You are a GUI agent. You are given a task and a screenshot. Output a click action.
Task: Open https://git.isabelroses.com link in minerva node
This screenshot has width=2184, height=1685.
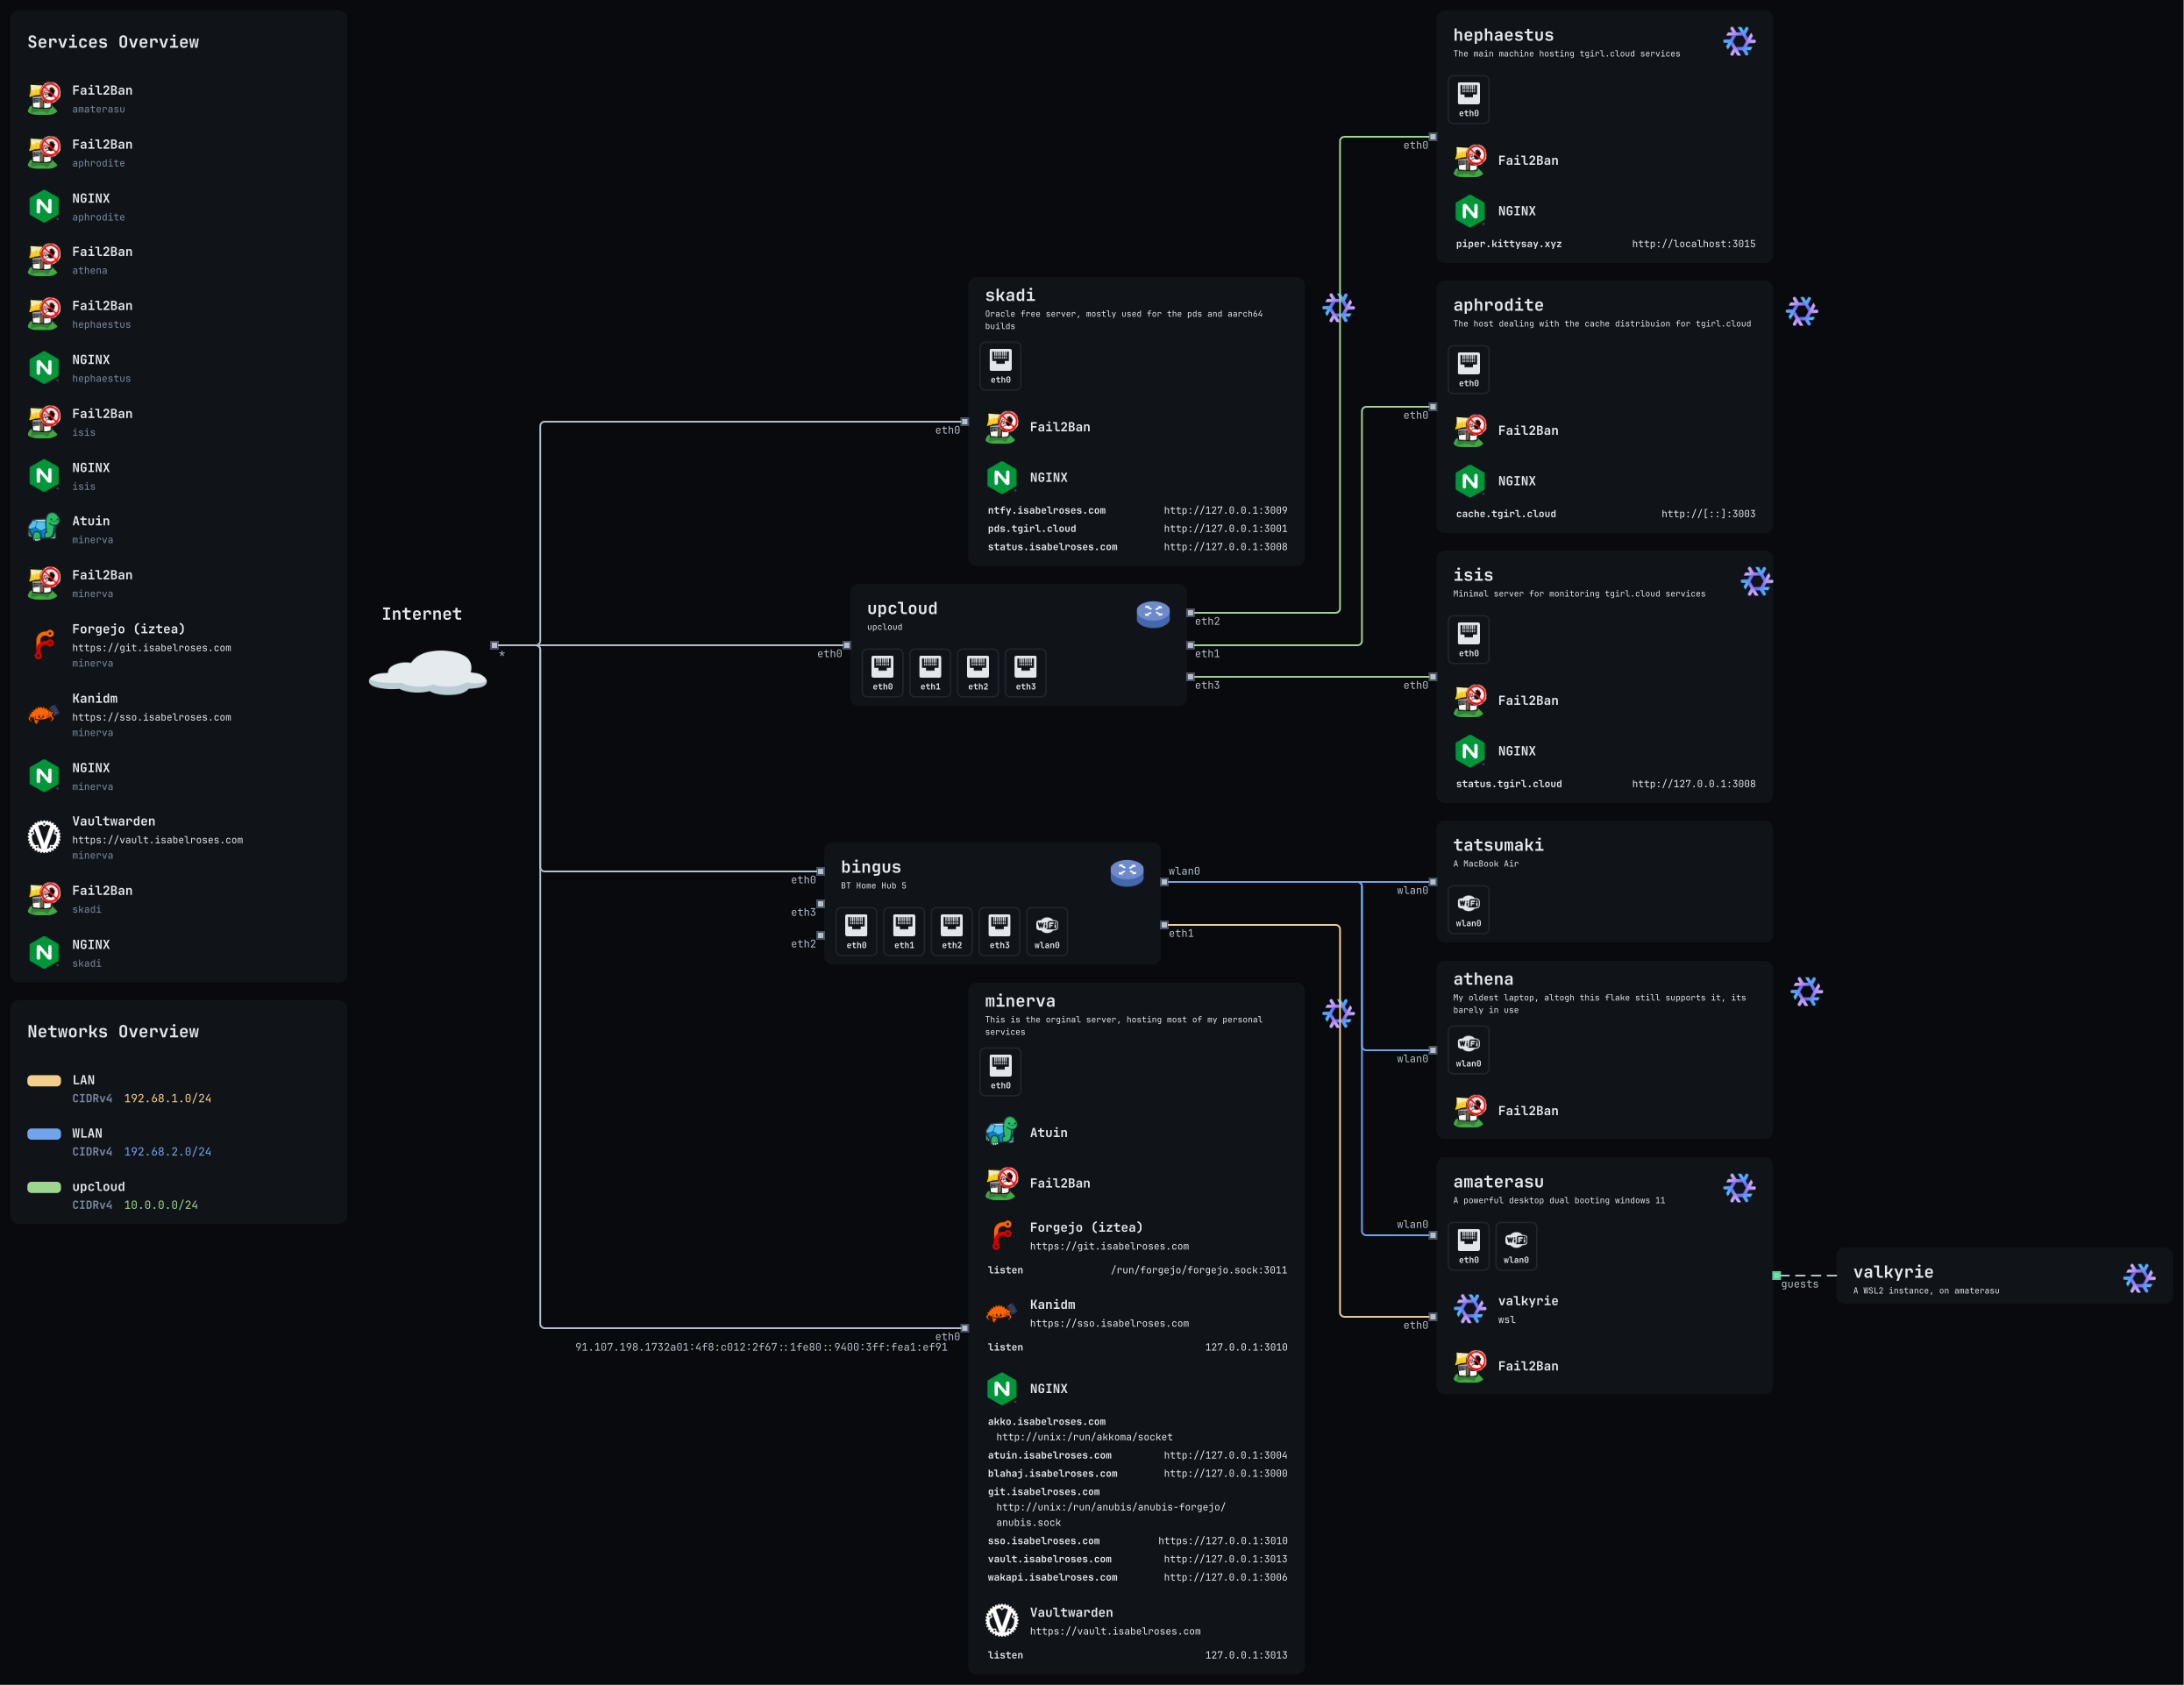click(1109, 1246)
